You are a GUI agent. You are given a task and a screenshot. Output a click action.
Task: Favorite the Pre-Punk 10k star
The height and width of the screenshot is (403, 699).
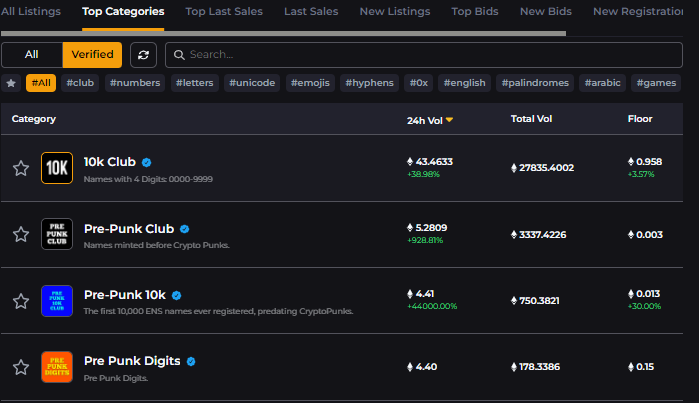point(21,301)
